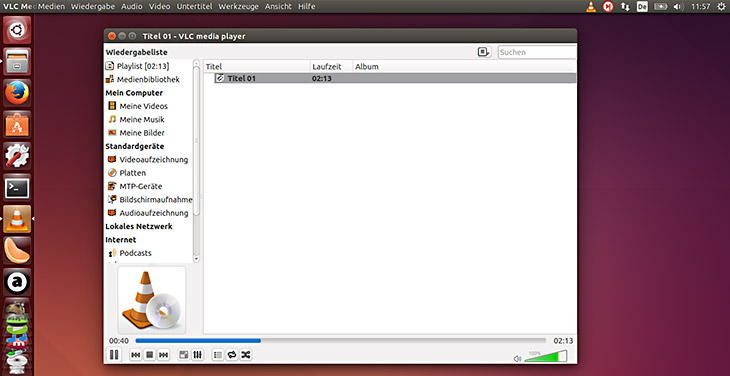Screen dimensions: 730x376
Task: Toggle loop repeat mode
Action: pos(232,355)
